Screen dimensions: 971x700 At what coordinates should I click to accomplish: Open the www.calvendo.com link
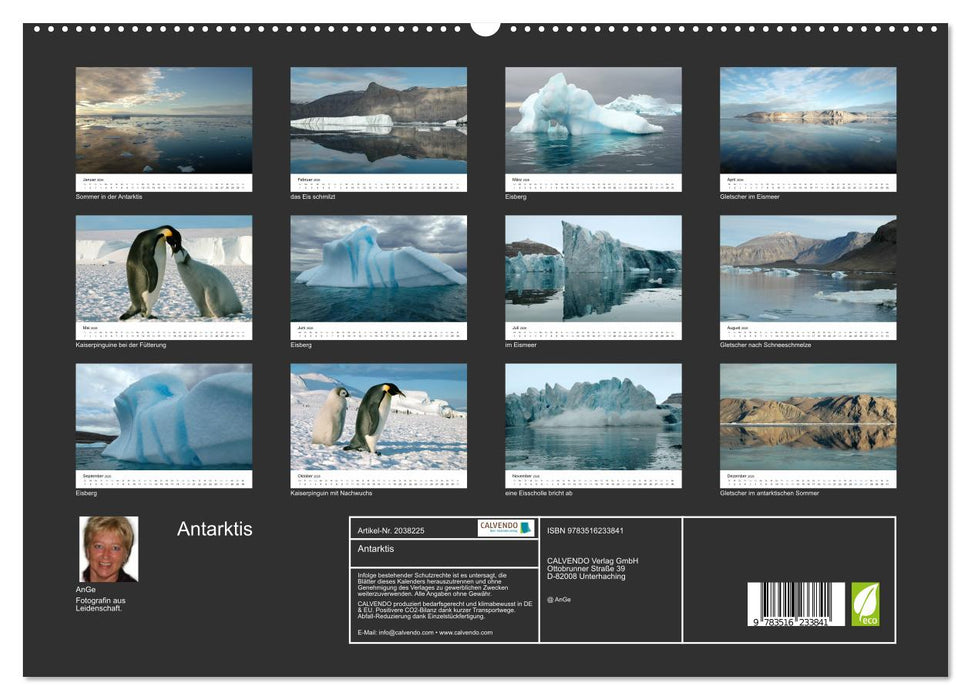point(465,631)
